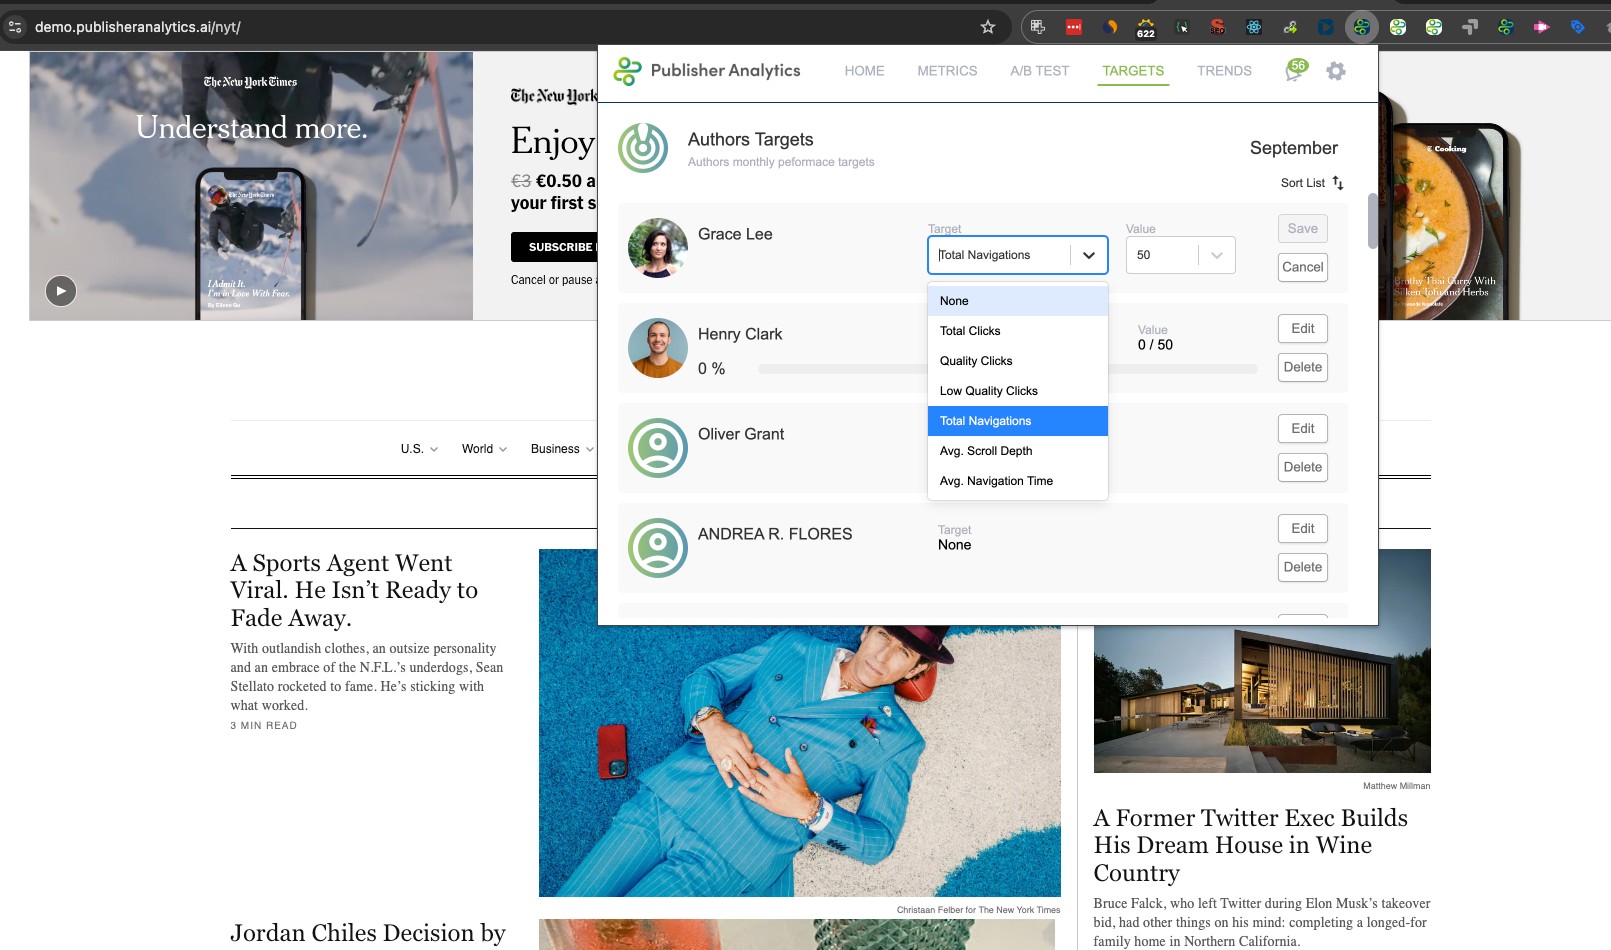Pick Avg. Scroll Depth option
Screen dimensions: 1611x950
pyautogui.click(x=1018, y=451)
